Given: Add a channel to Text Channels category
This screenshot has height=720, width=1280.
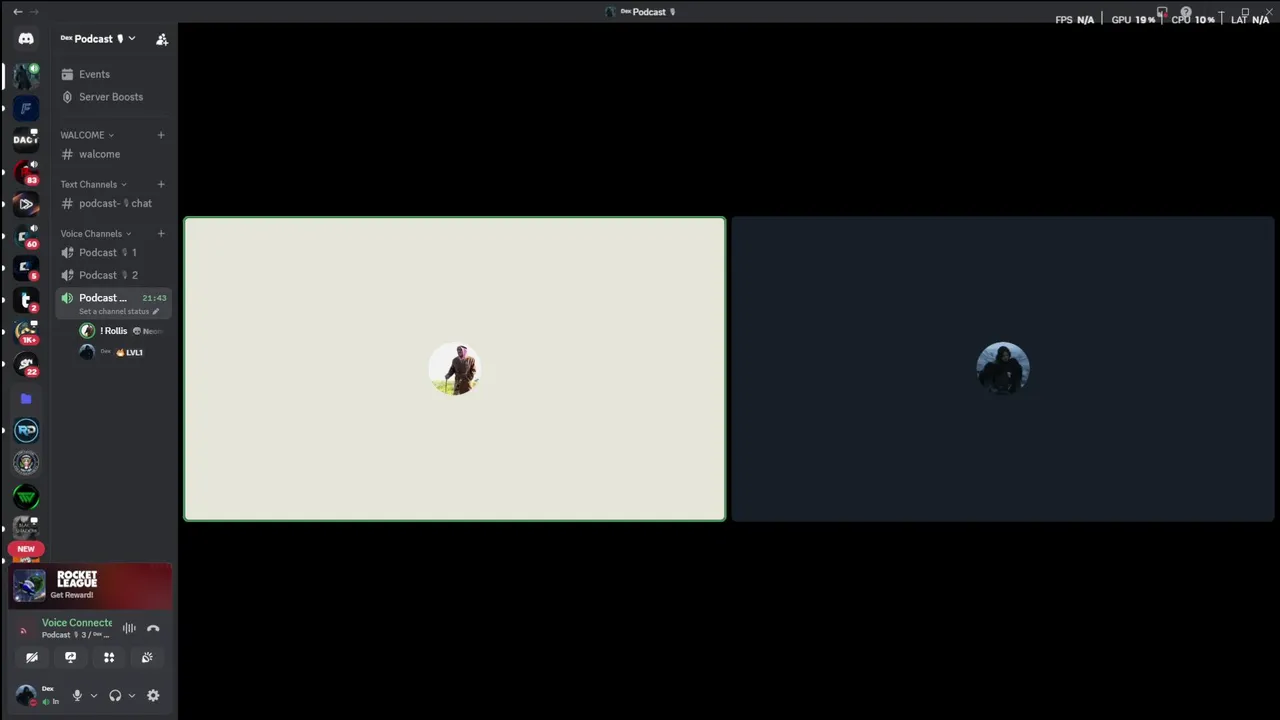Looking at the screenshot, I should [161, 184].
